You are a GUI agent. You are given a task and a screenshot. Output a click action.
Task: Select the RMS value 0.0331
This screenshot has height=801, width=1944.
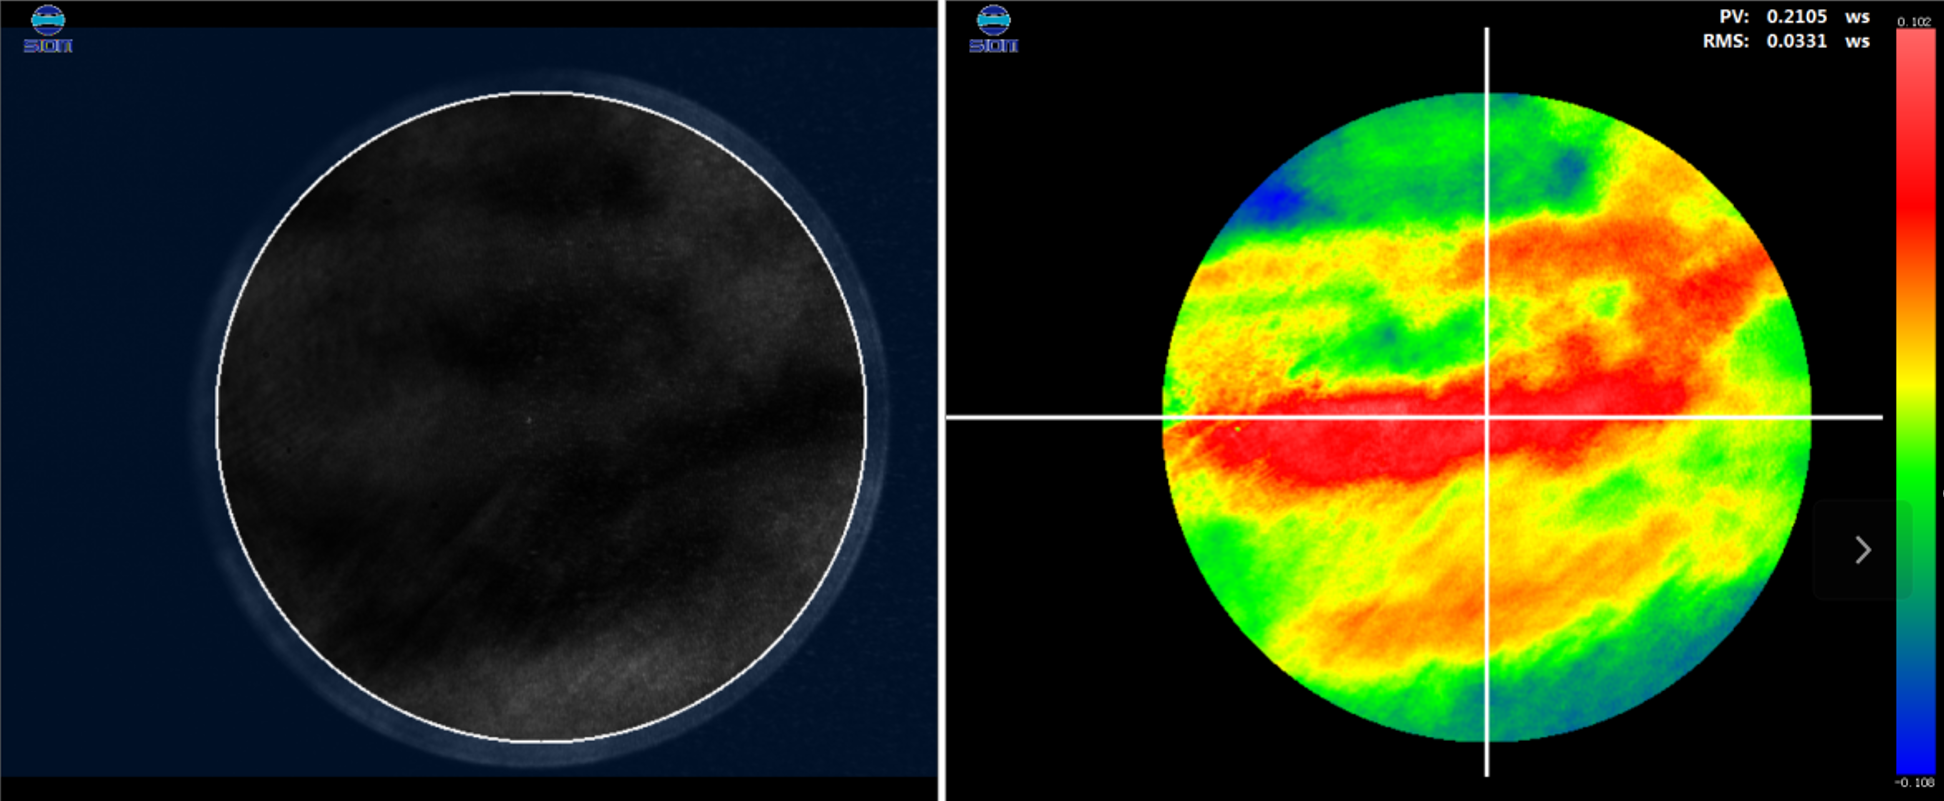(x=1796, y=42)
